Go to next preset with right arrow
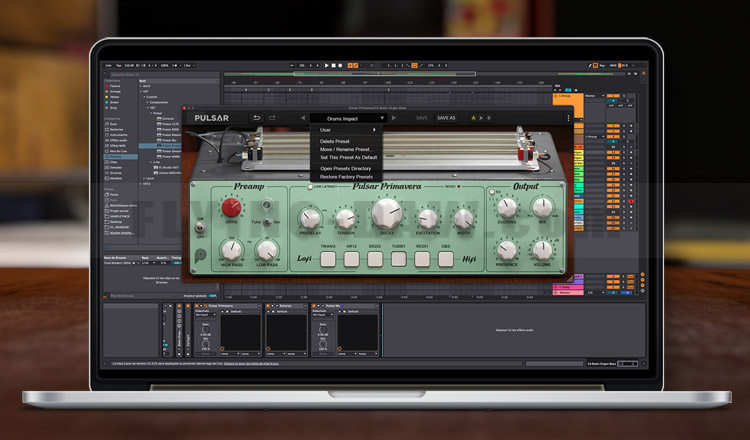750x440 pixels. (394, 118)
